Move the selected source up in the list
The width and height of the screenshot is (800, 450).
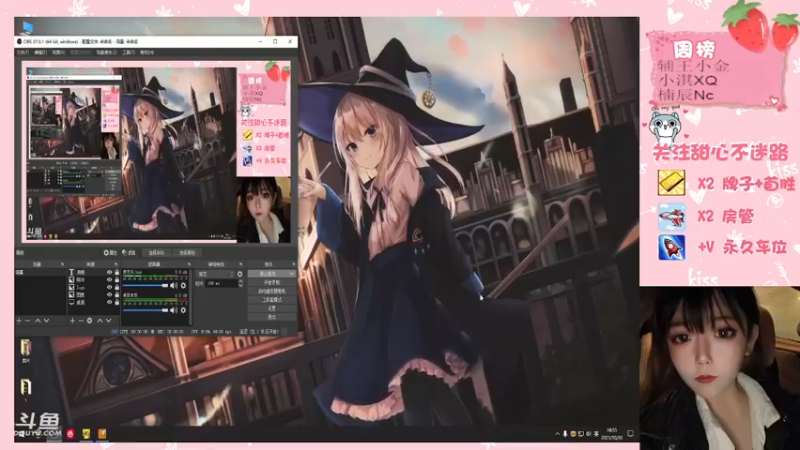(100, 320)
